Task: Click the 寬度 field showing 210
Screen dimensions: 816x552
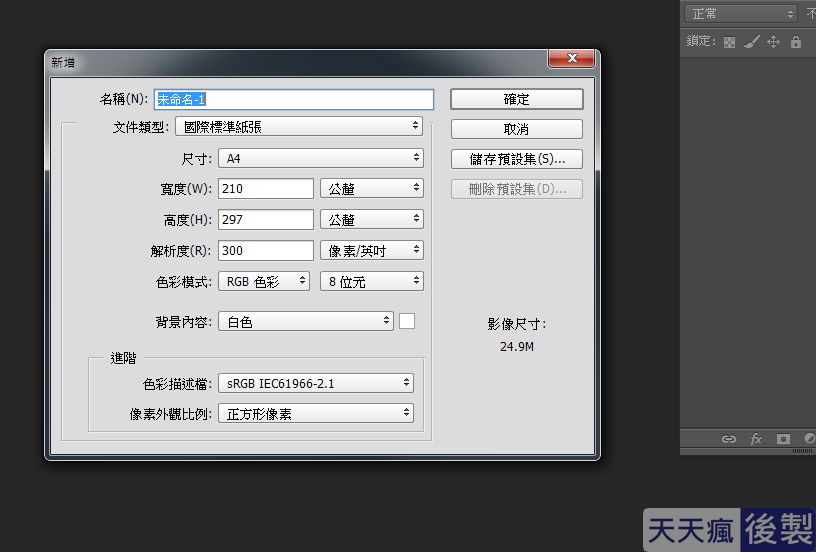Action: (266, 188)
